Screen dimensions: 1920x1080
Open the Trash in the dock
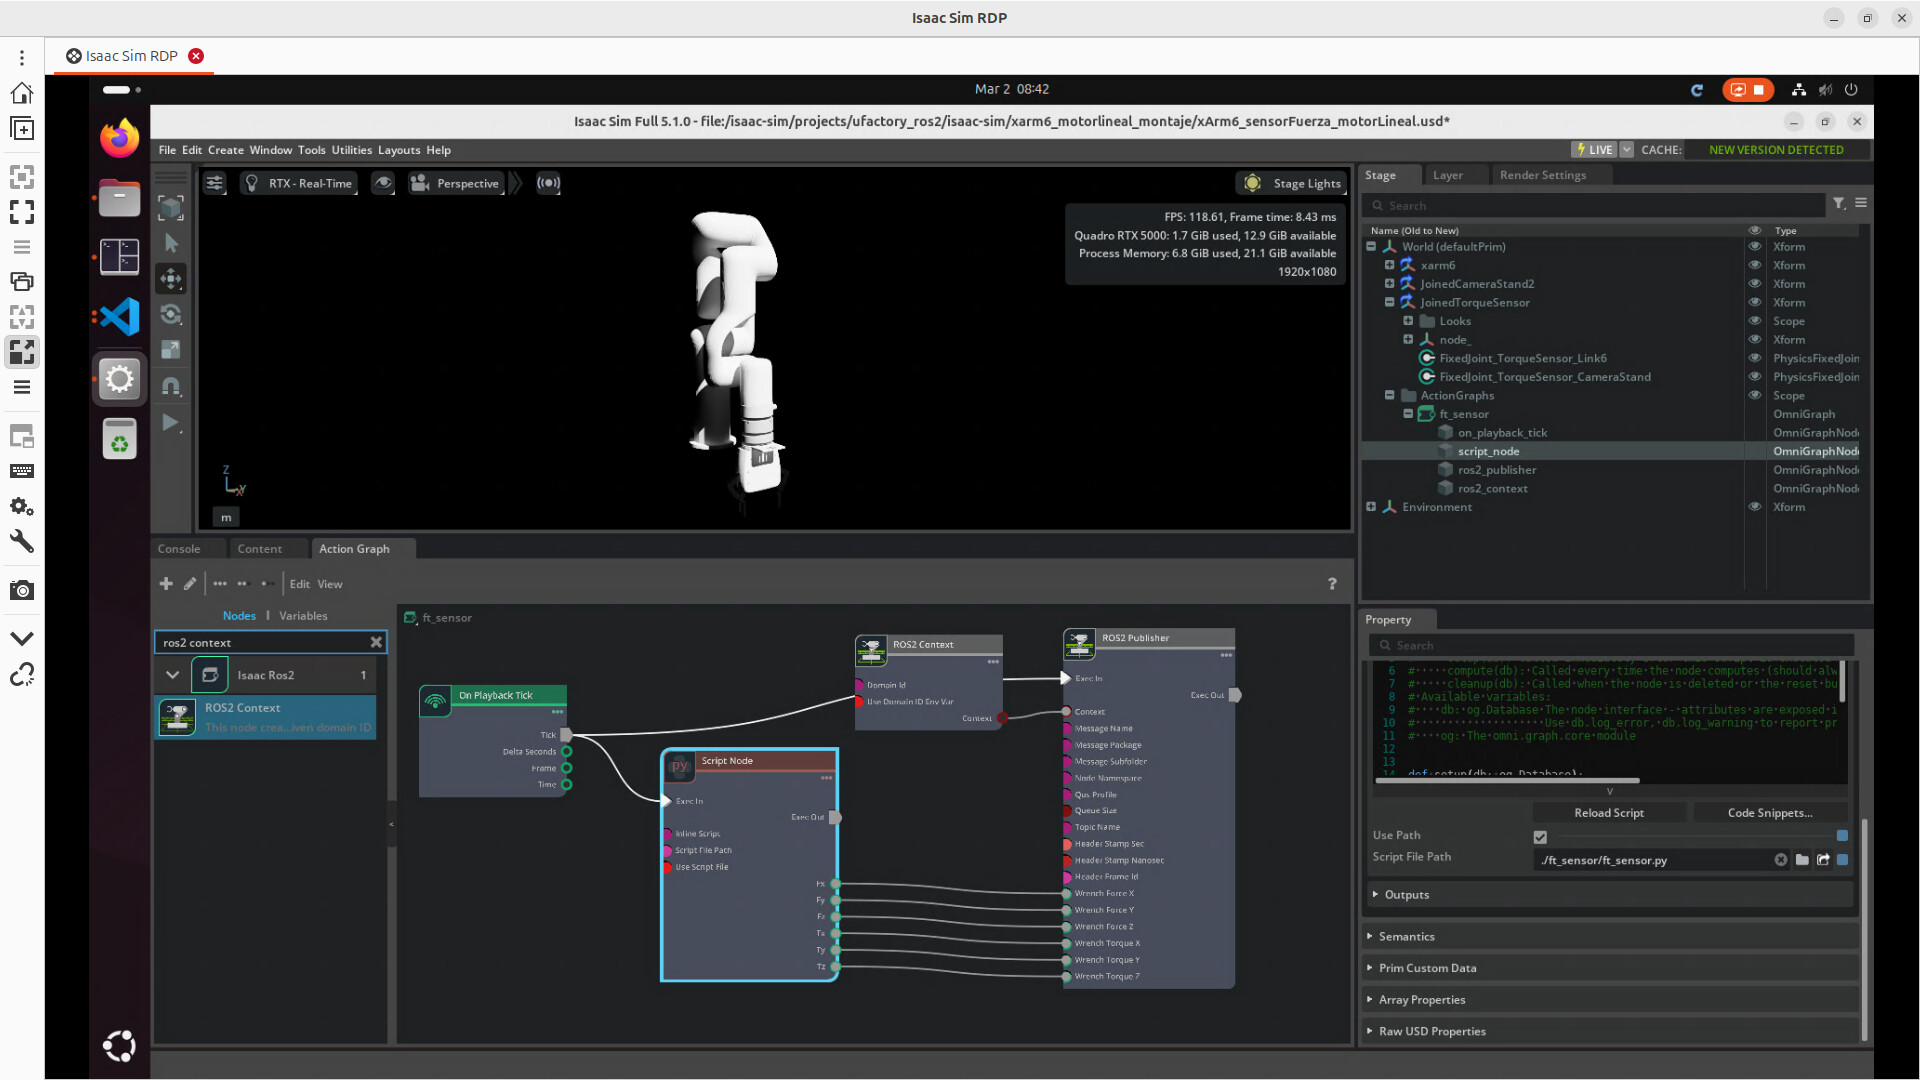click(x=119, y=439)
